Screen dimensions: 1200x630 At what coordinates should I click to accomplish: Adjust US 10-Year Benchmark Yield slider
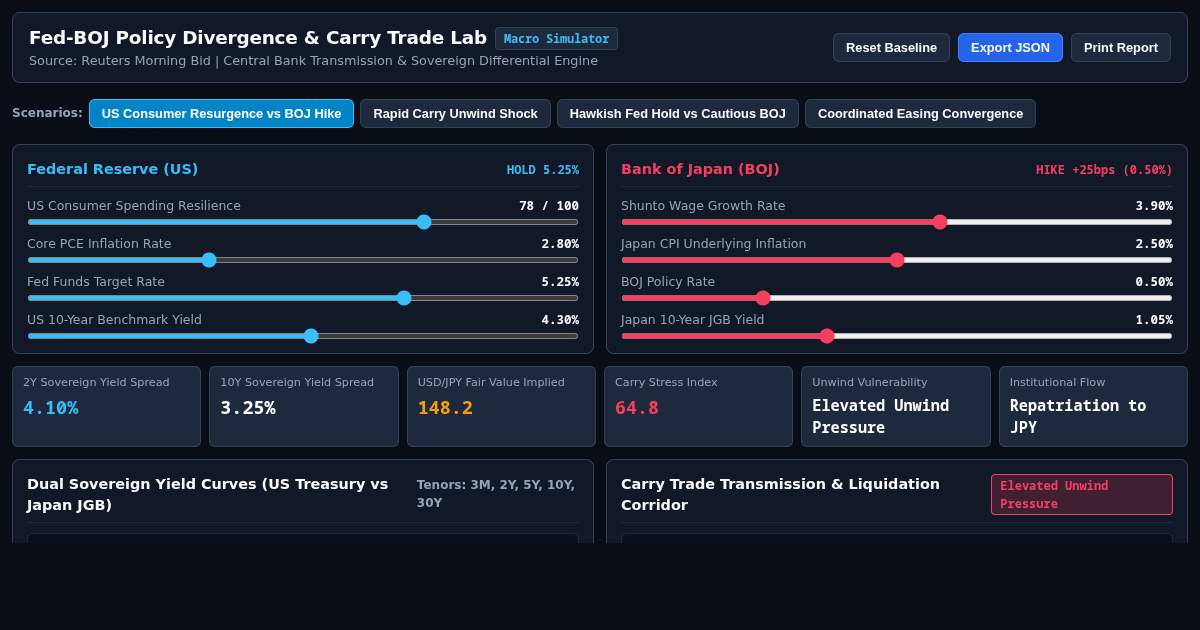[303, 336]
